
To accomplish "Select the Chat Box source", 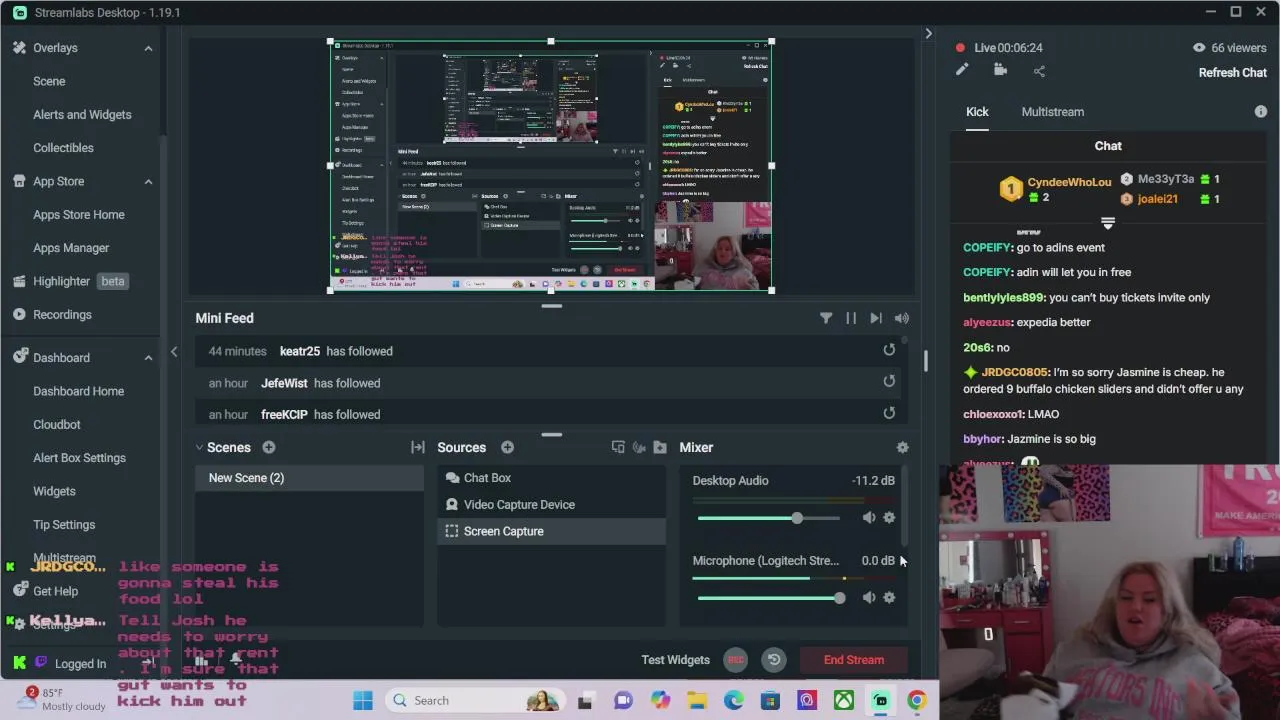I will (551, 478).
